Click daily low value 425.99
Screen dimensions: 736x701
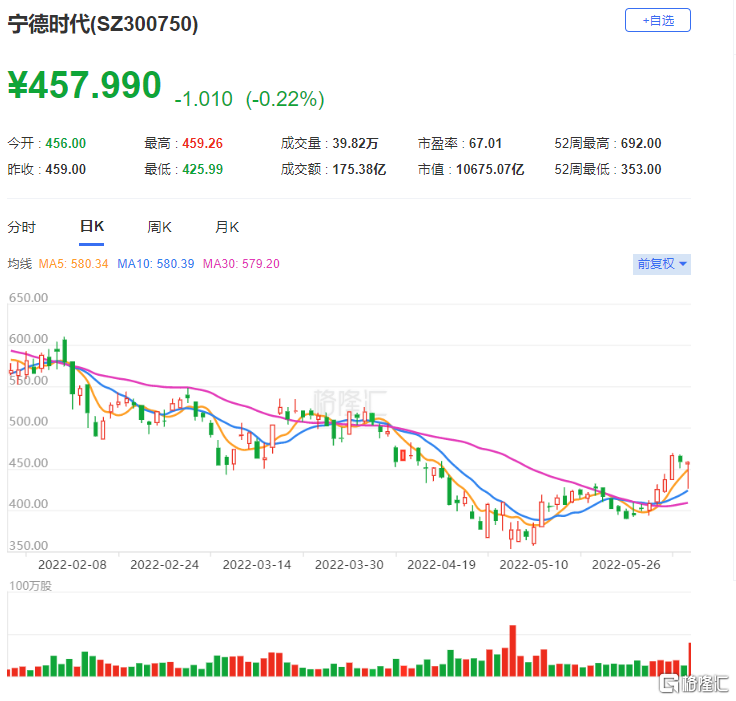click(x=202, y=169)
